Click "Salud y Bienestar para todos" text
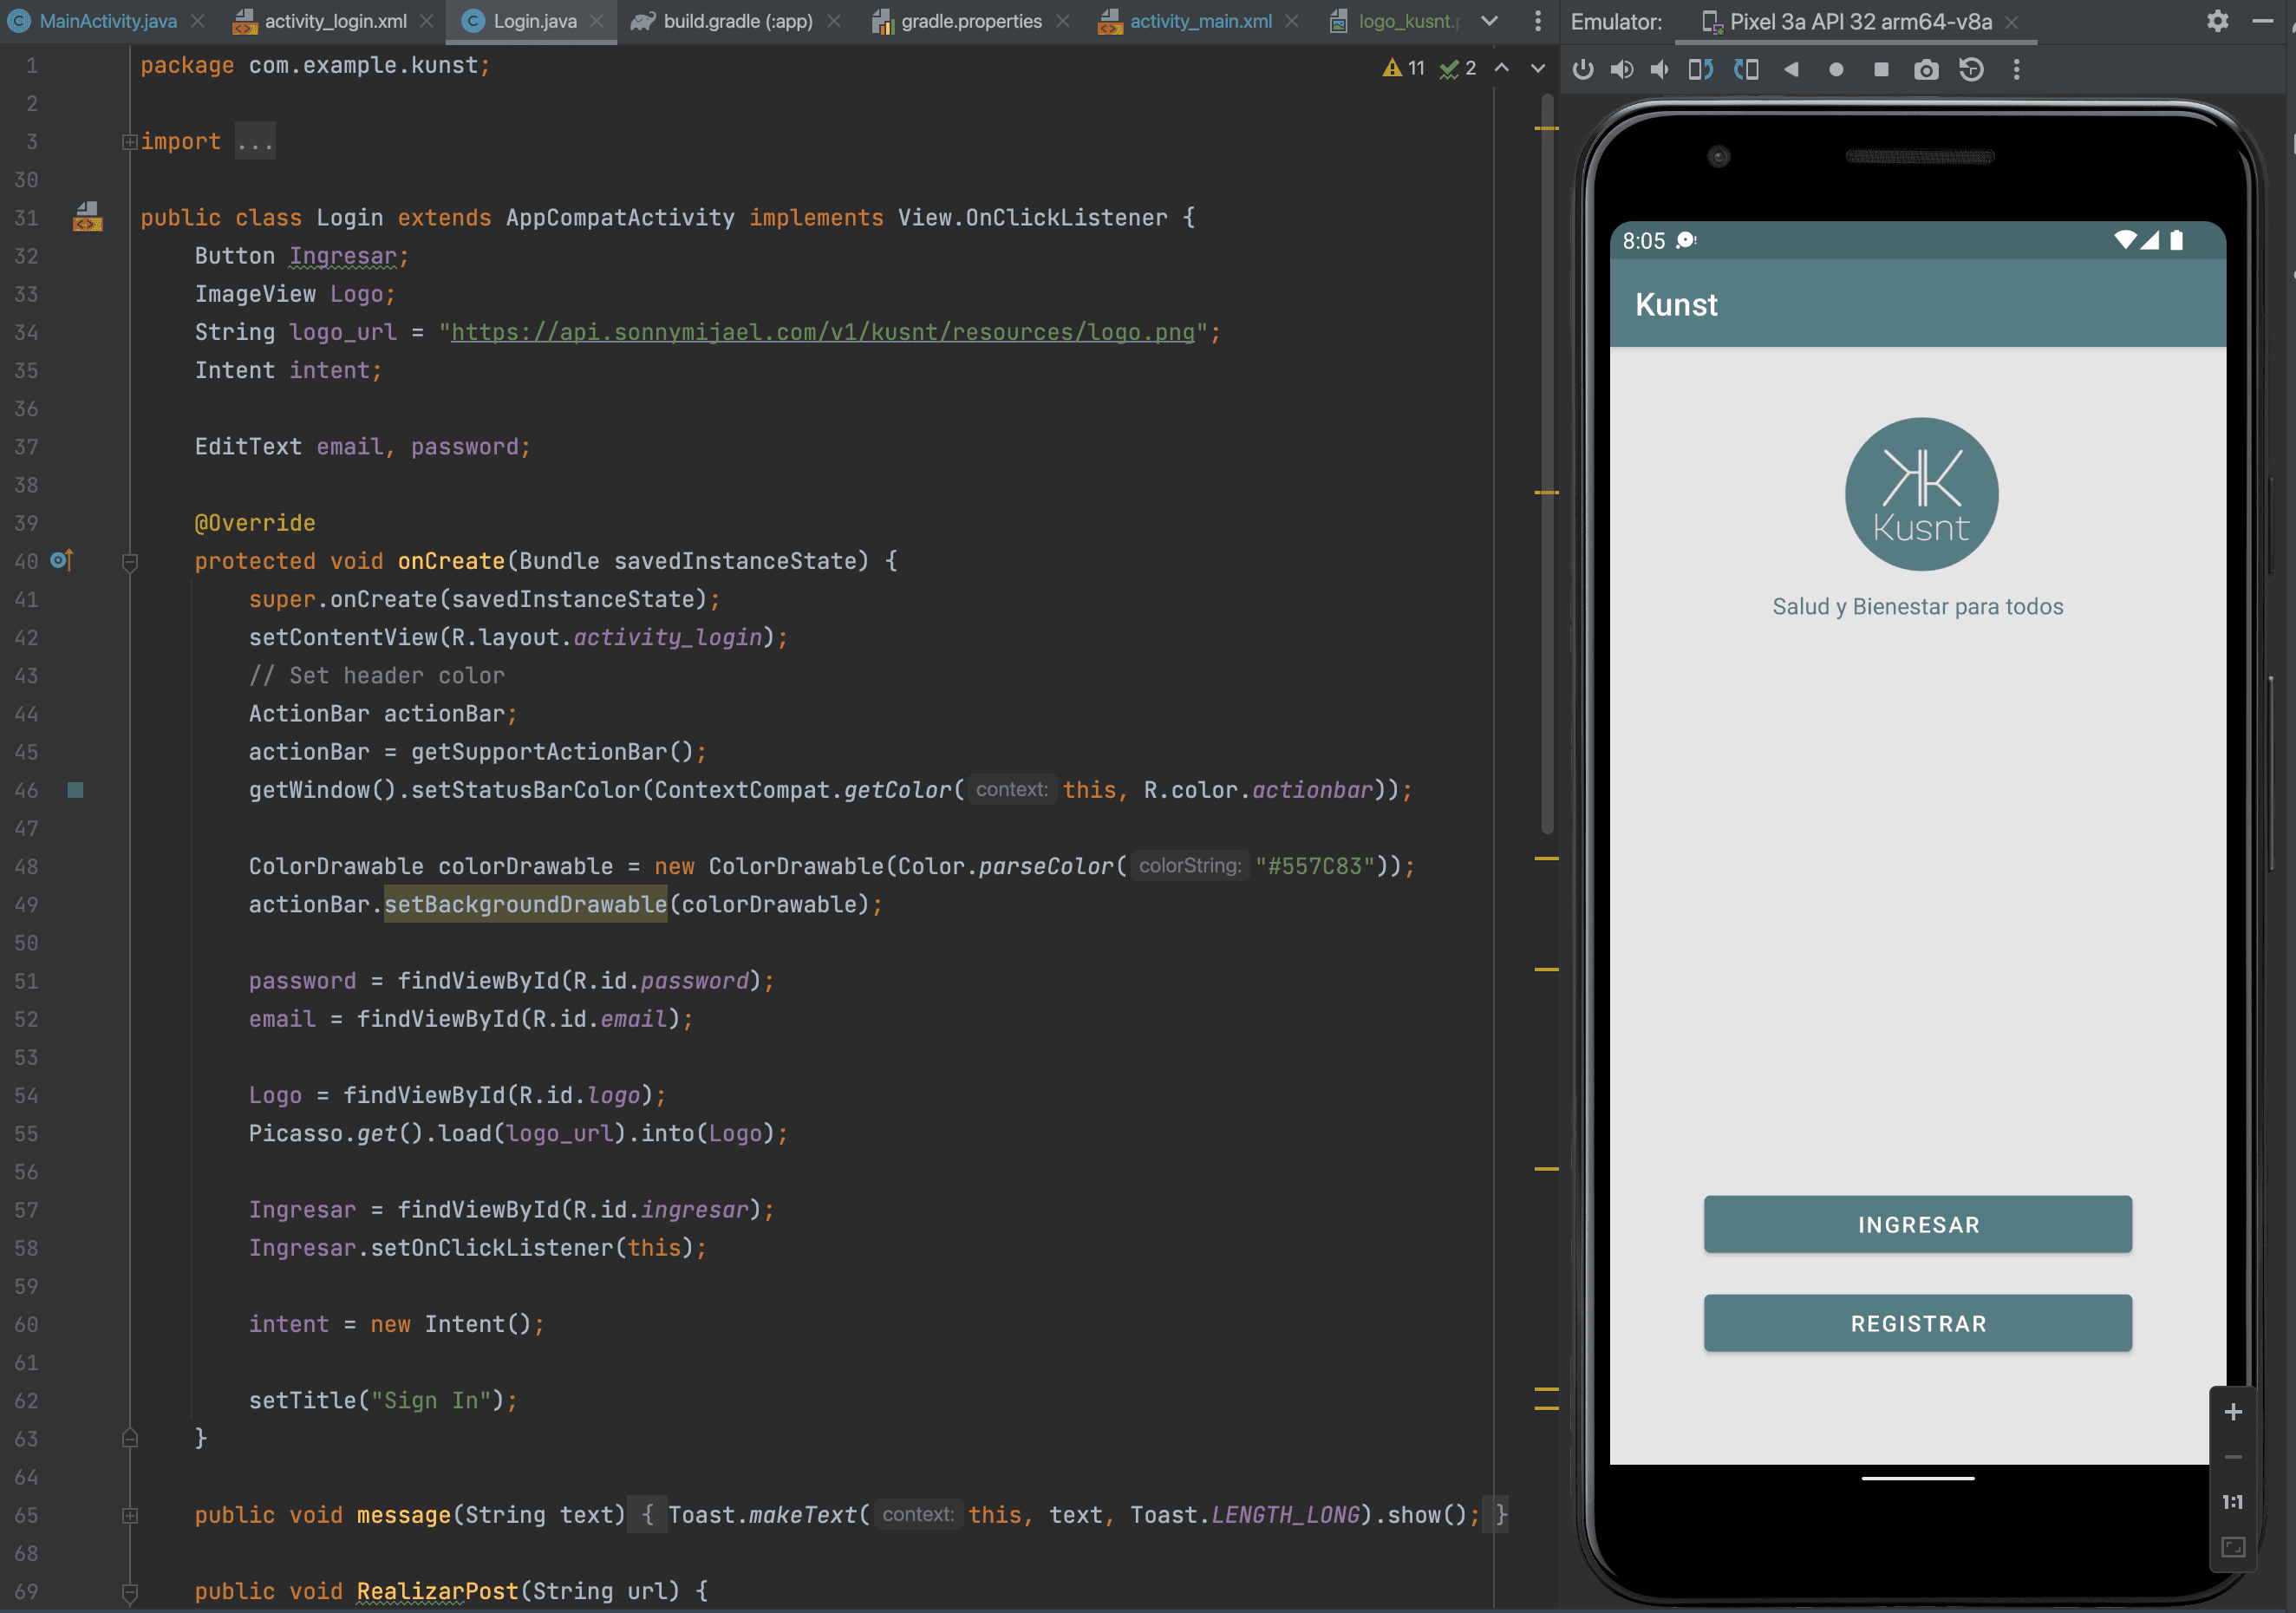Viewport: 2296px width, 1613px height. 1917,606
